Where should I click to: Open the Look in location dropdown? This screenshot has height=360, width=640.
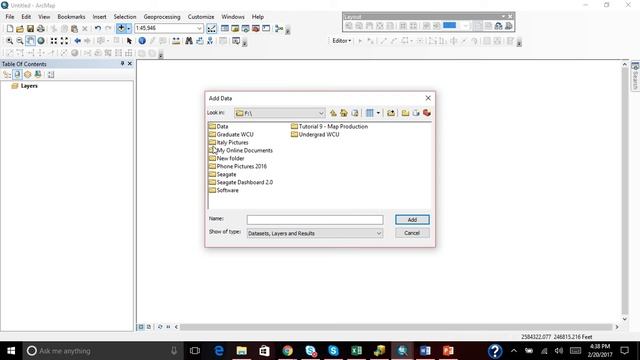321,113
